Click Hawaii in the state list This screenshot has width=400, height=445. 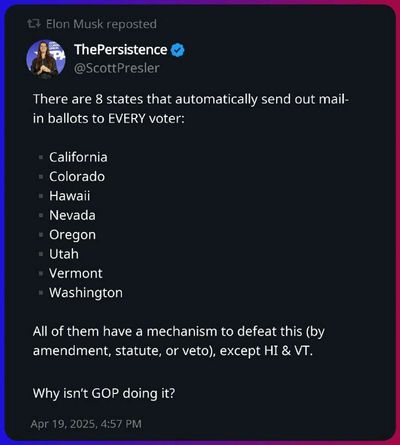(x=70, y=196)
